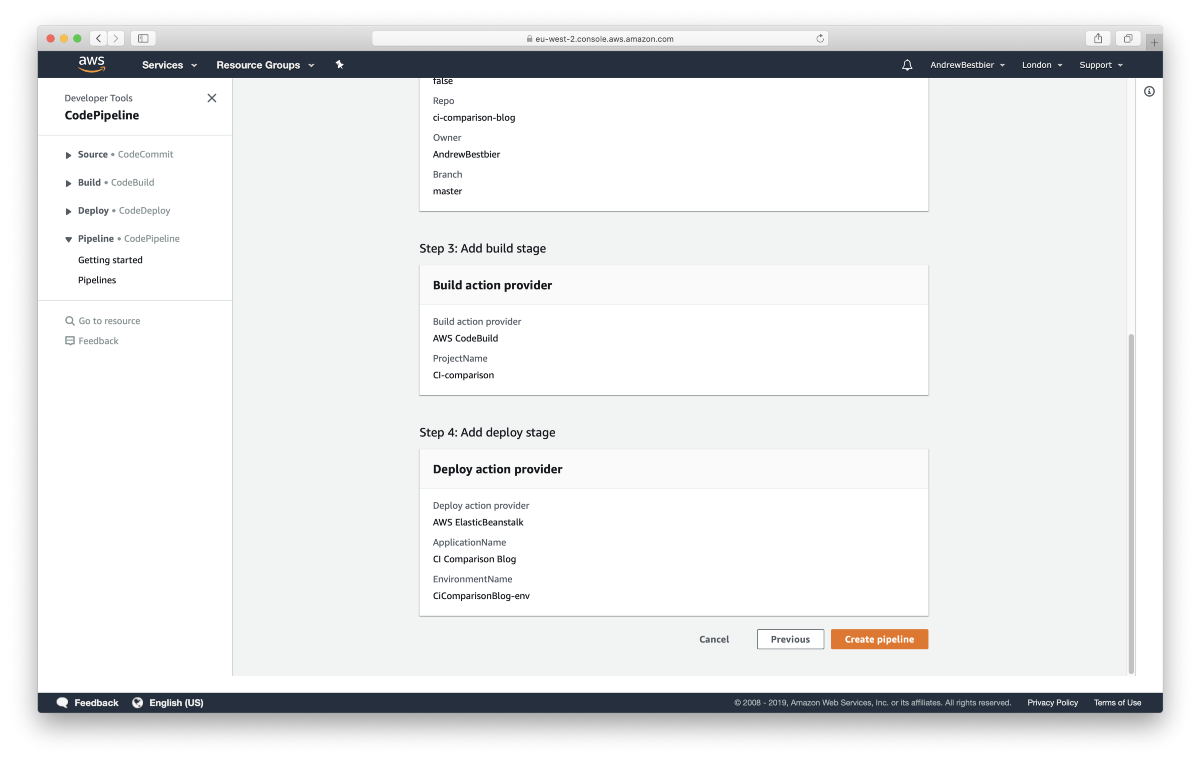Open the notifications bell icon
This screenshot has height=762, width=1200.
point(907,65)
